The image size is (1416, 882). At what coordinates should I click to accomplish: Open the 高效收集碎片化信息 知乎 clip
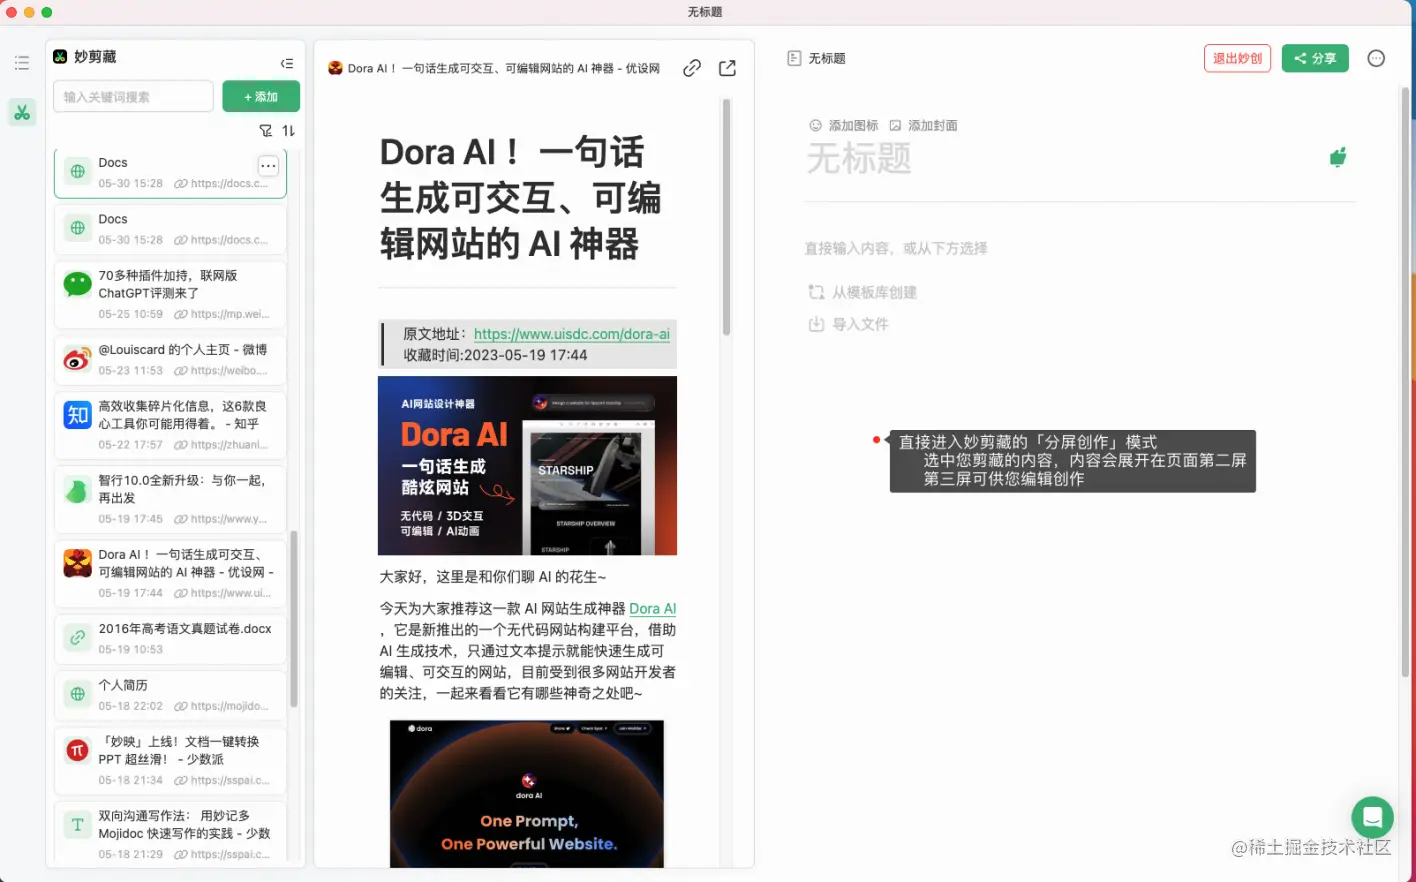(x=170, y=425)
